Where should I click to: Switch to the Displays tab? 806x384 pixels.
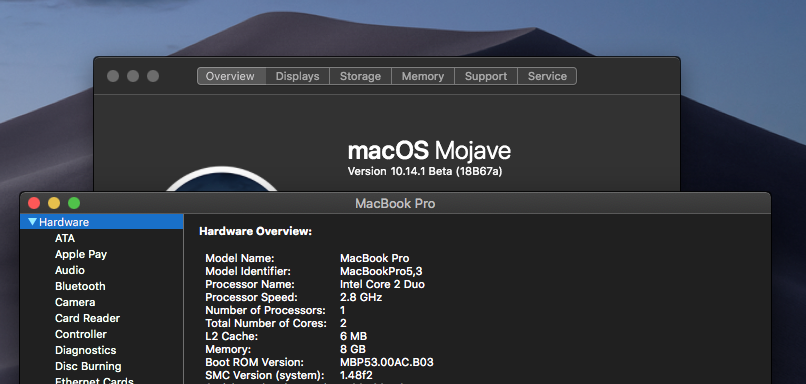click(x=297, y=76)
